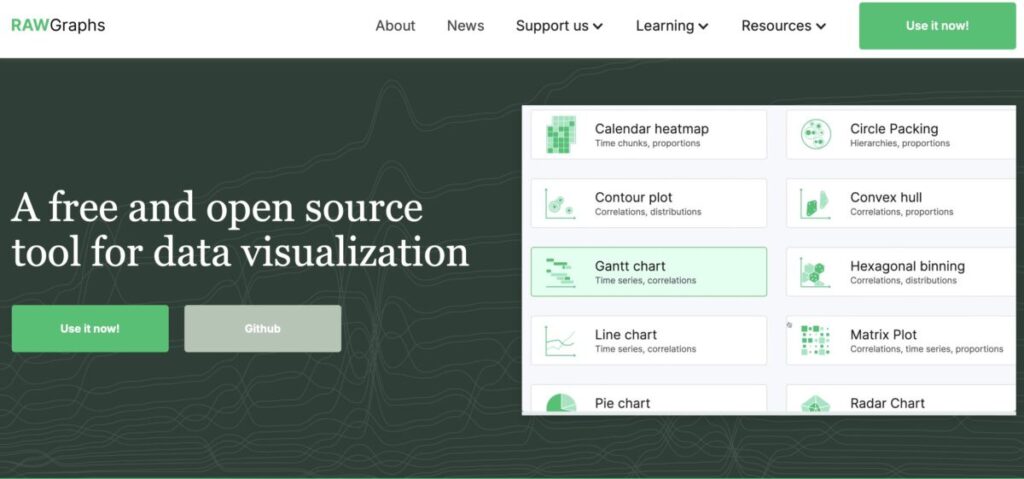
Task: Click the Calendar heatmap chart icon
Action: (x=561, y=135)
